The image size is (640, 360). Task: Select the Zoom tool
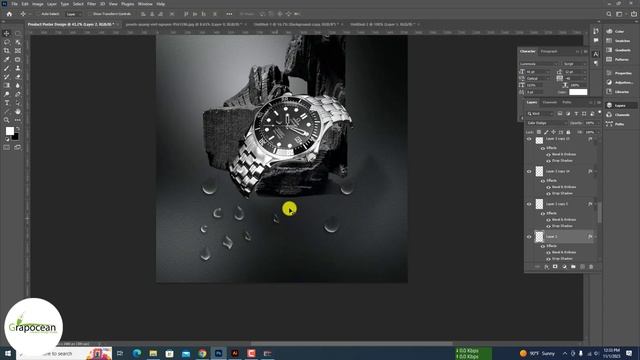pyautogui.click(x=7, y=120)
